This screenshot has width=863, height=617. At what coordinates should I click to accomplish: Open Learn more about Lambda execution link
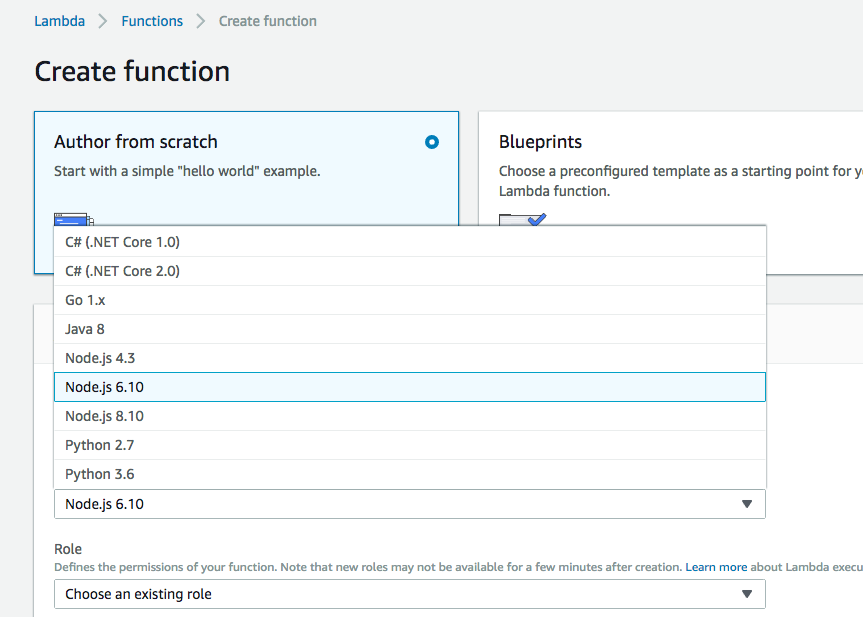point(716,567)
